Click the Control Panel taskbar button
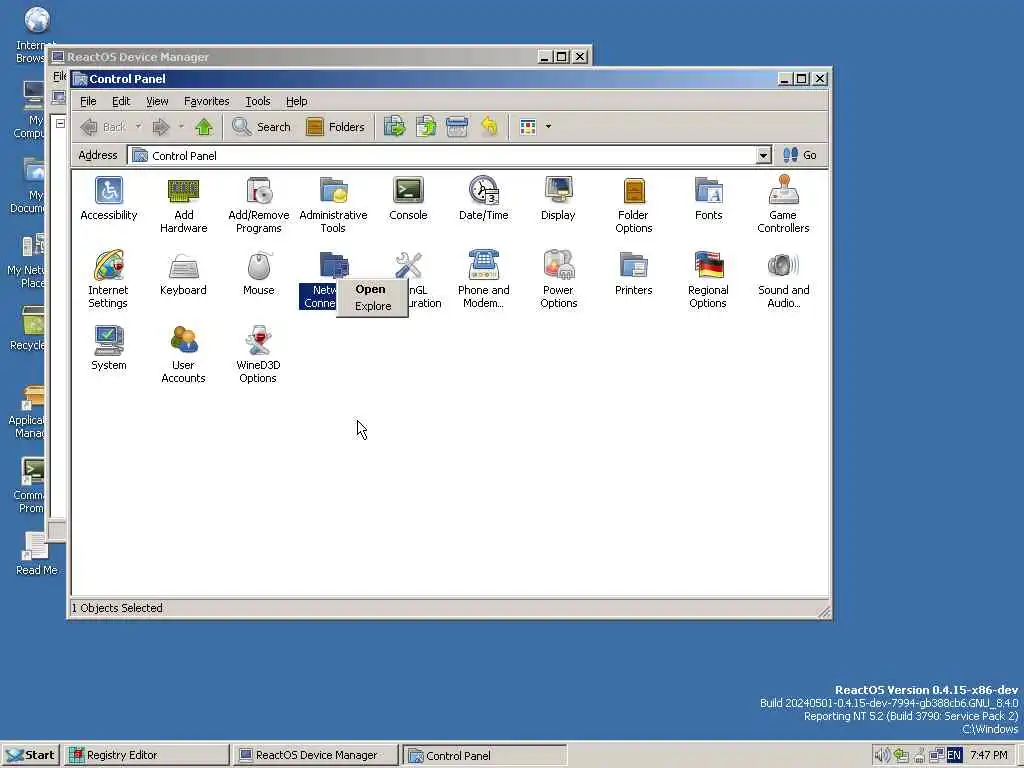This screenshot has width=1024, height=768. pyautogui.click(x=485, y=755)
